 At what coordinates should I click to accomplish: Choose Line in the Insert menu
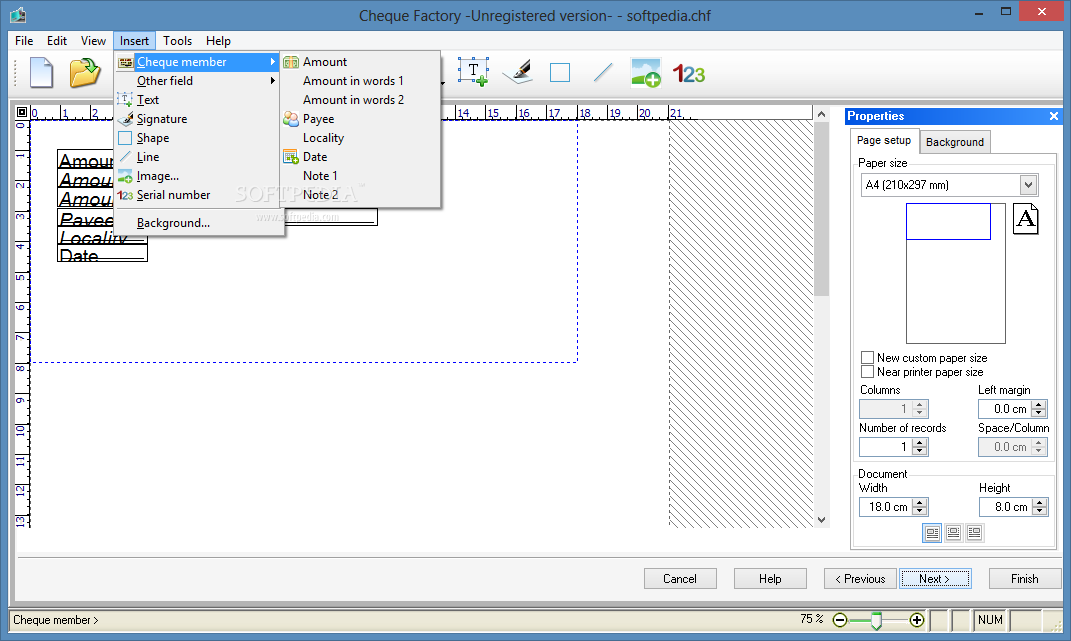pos(199,157)
